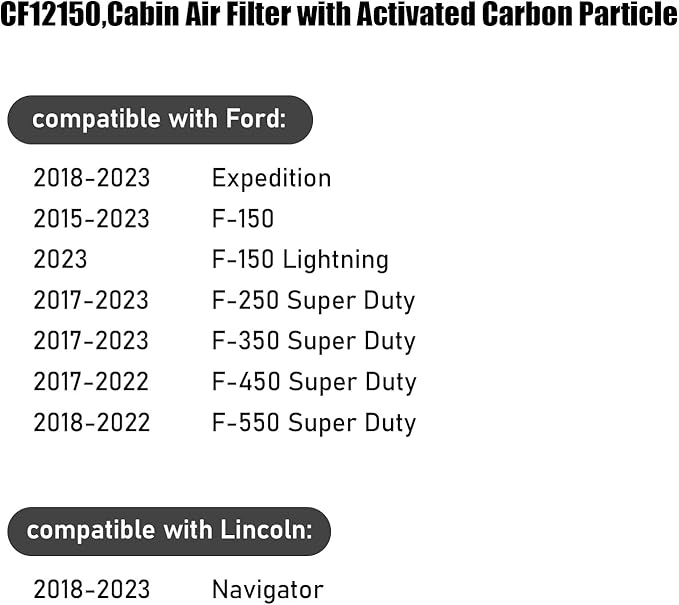Select the 2017-2022 years for F-450

[91, 382]
